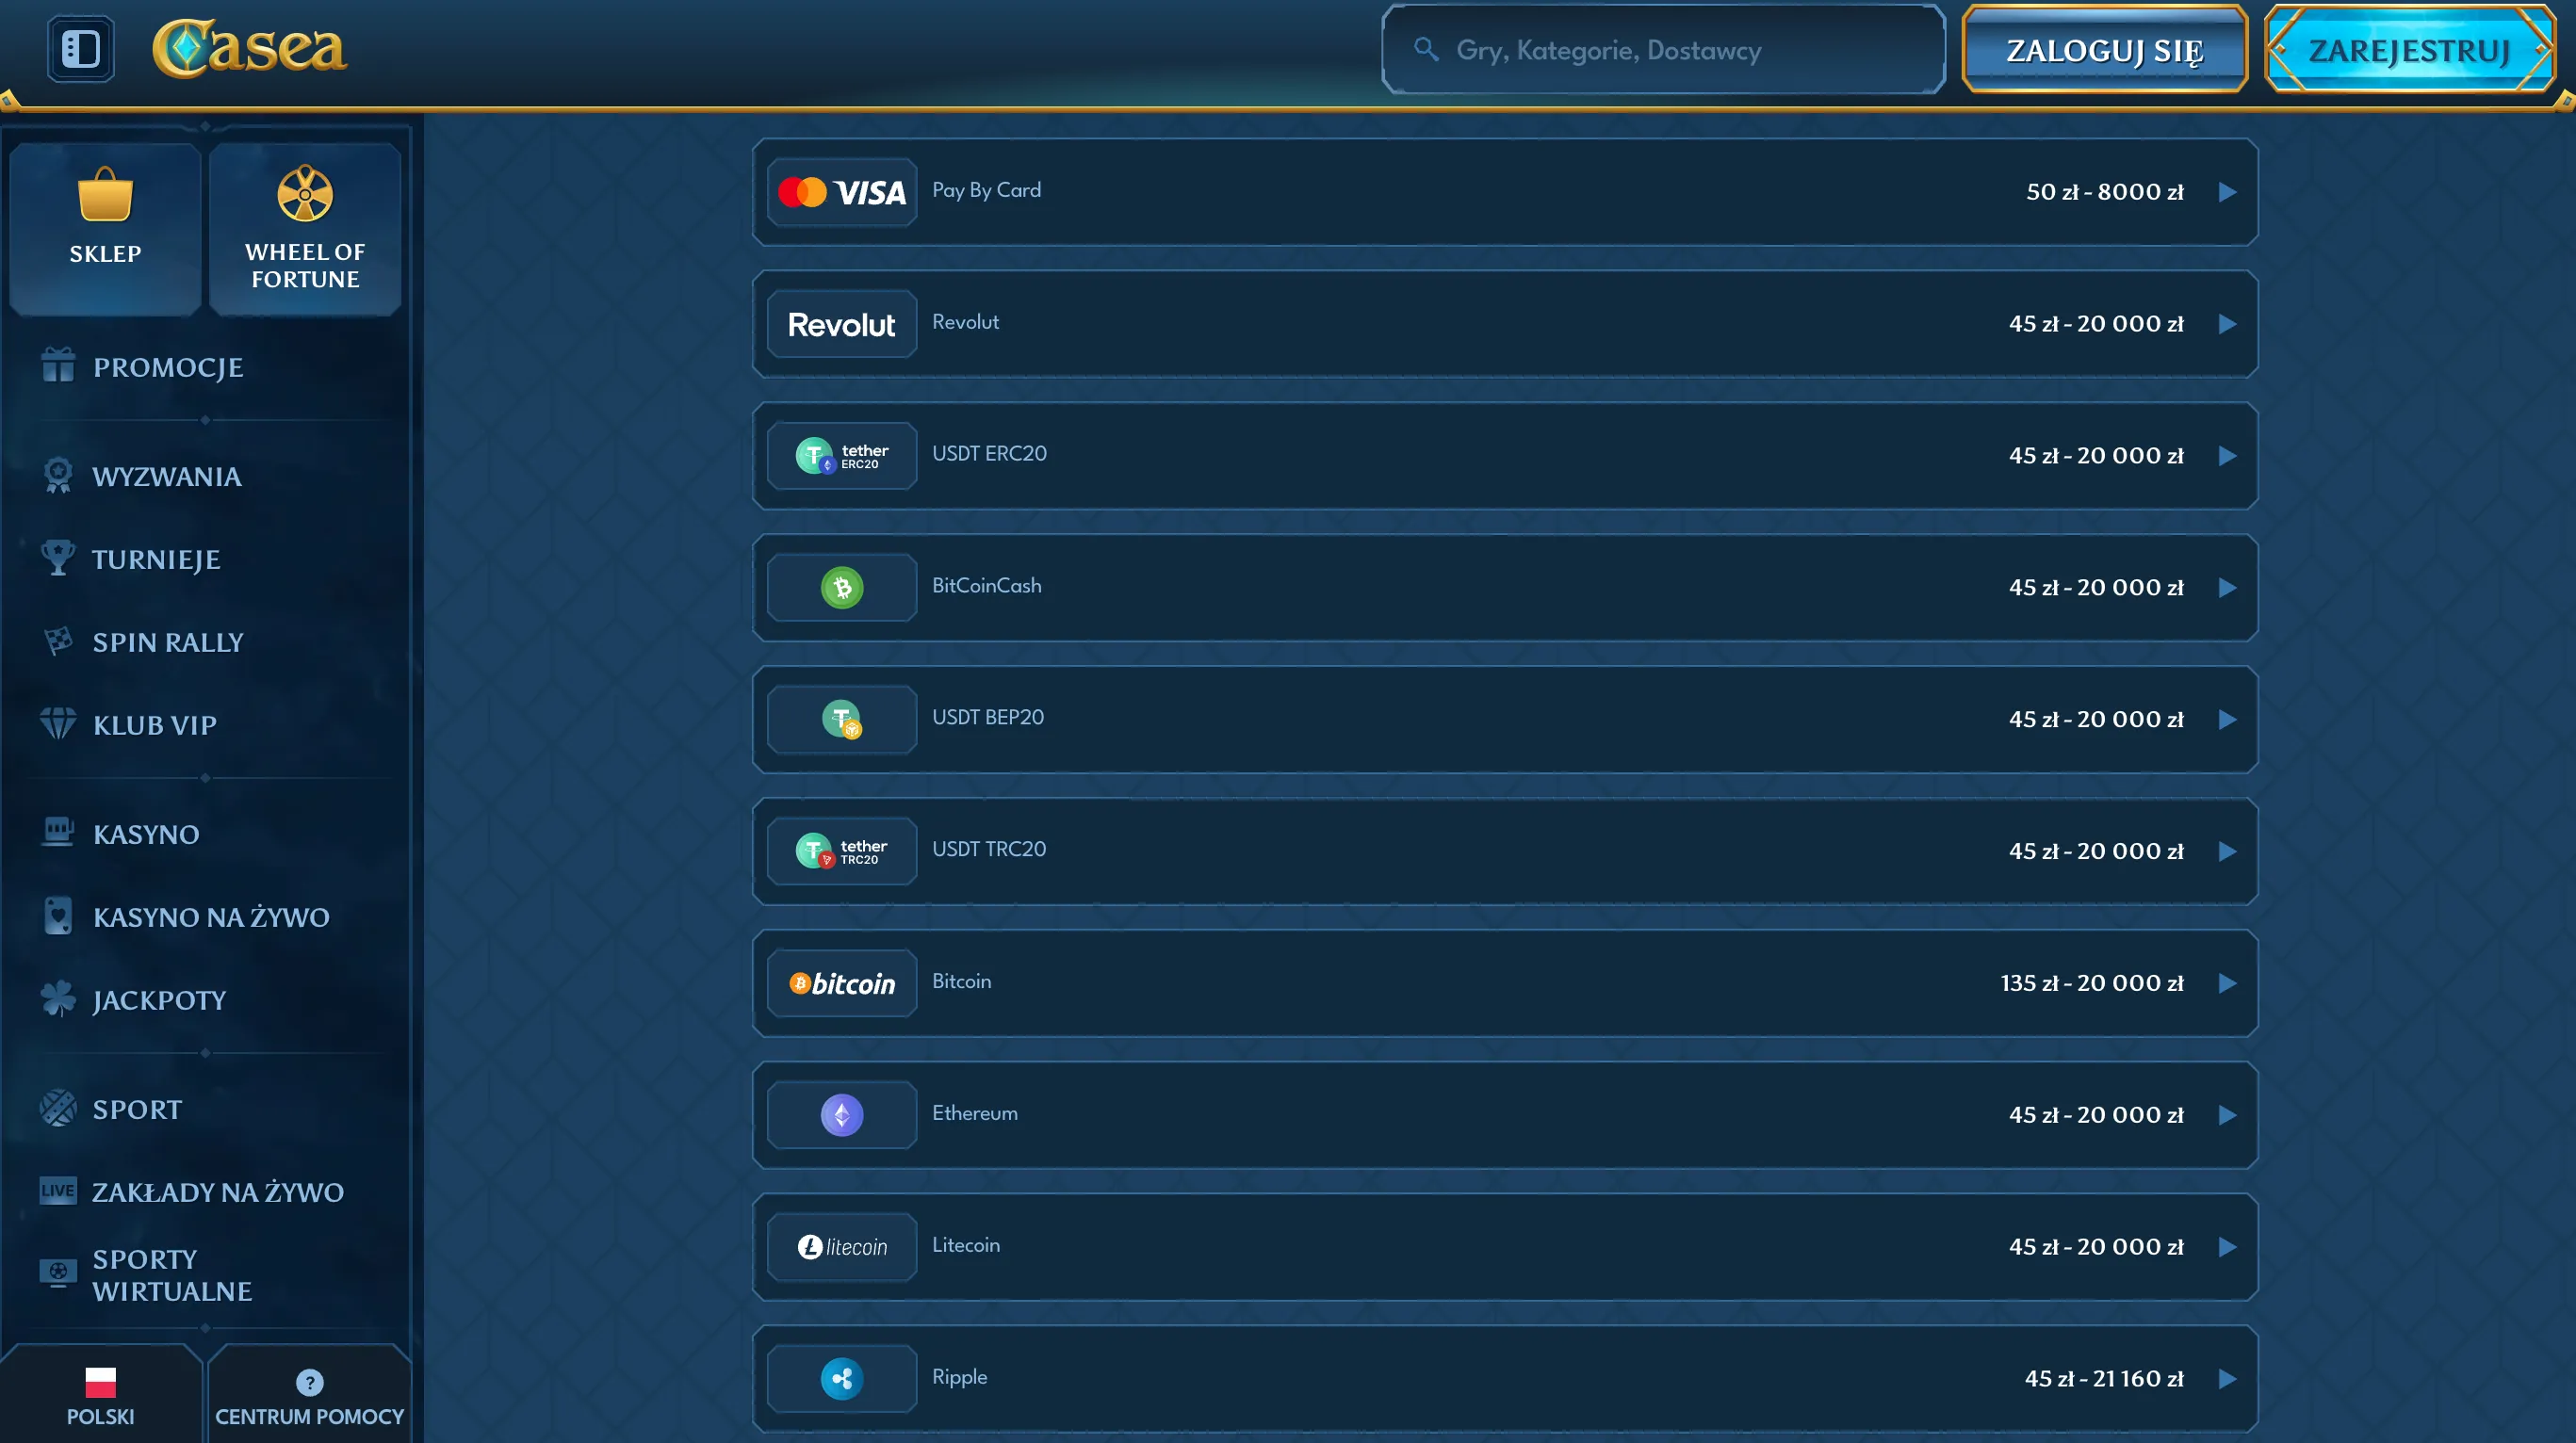The image size is (2576, 1443).
Task: Click the LIVE badge for Zakłady na żywo
Action: tap(58, 1191)
